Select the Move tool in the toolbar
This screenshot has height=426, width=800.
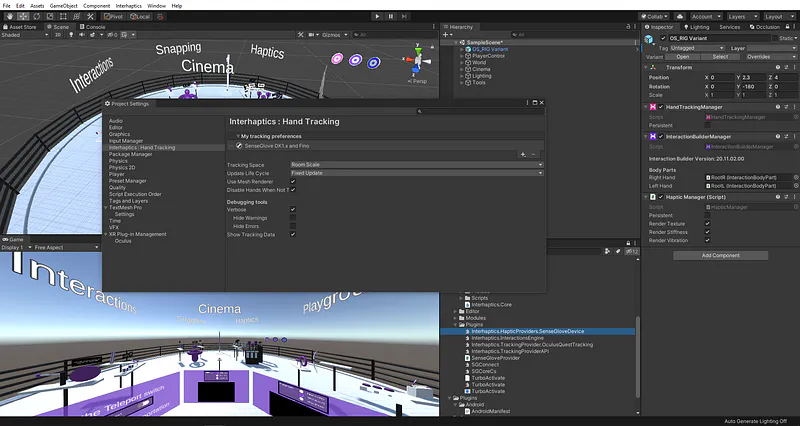click(x=23, y=16)
